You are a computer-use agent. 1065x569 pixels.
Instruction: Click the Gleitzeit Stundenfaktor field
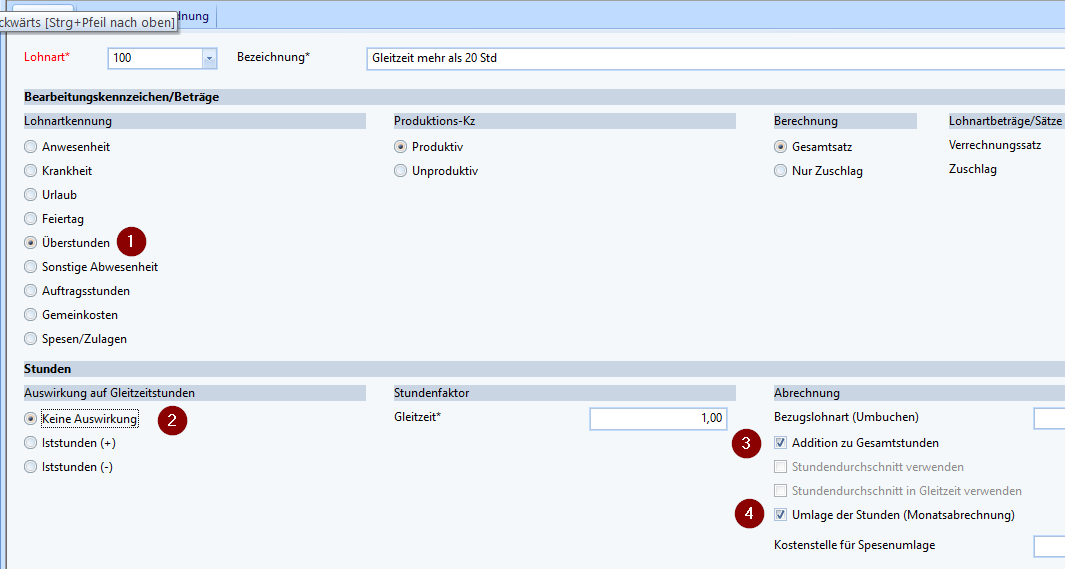coord(658,419)
